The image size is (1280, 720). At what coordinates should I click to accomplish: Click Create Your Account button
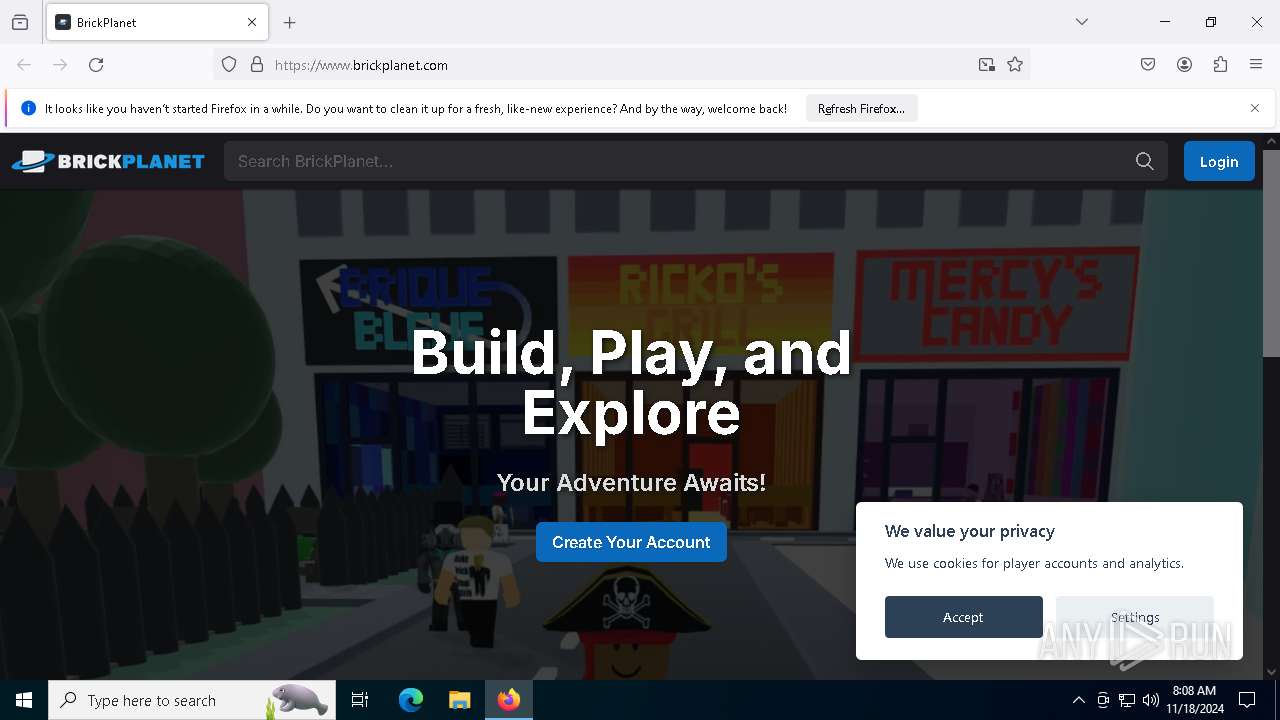pos(631,542)
